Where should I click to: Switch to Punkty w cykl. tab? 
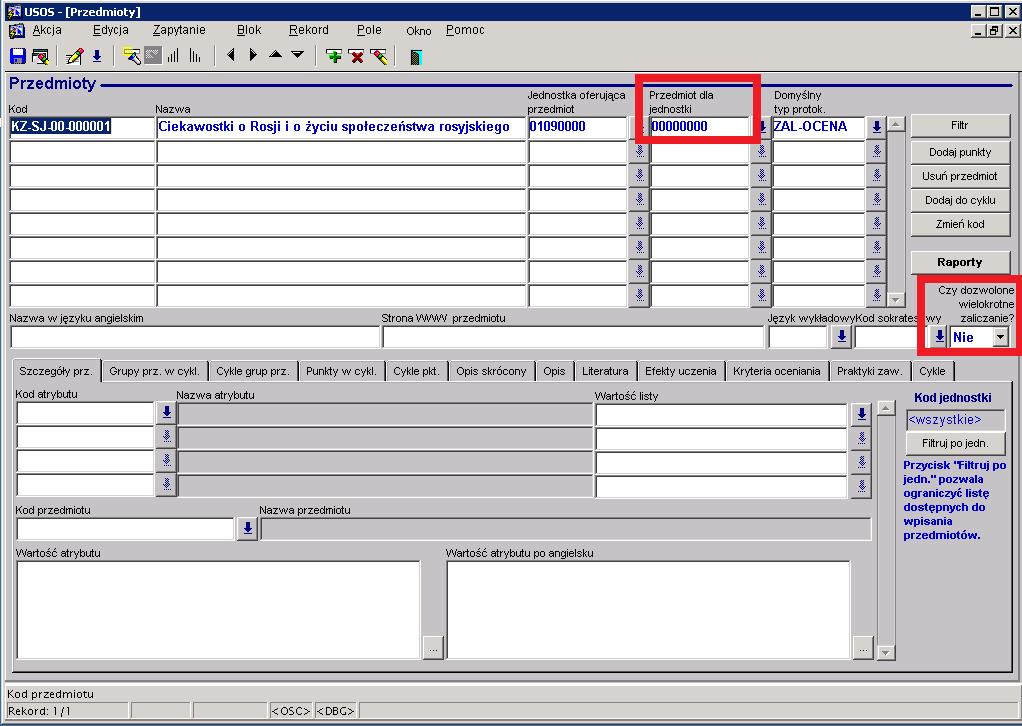pos(342,371)
